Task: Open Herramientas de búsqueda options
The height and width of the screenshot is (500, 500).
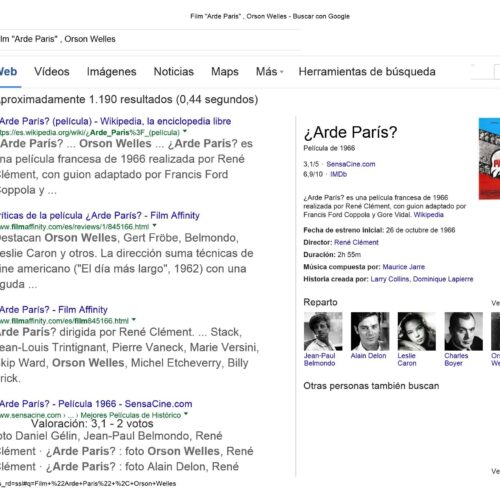Action: [x=367, y=72]
